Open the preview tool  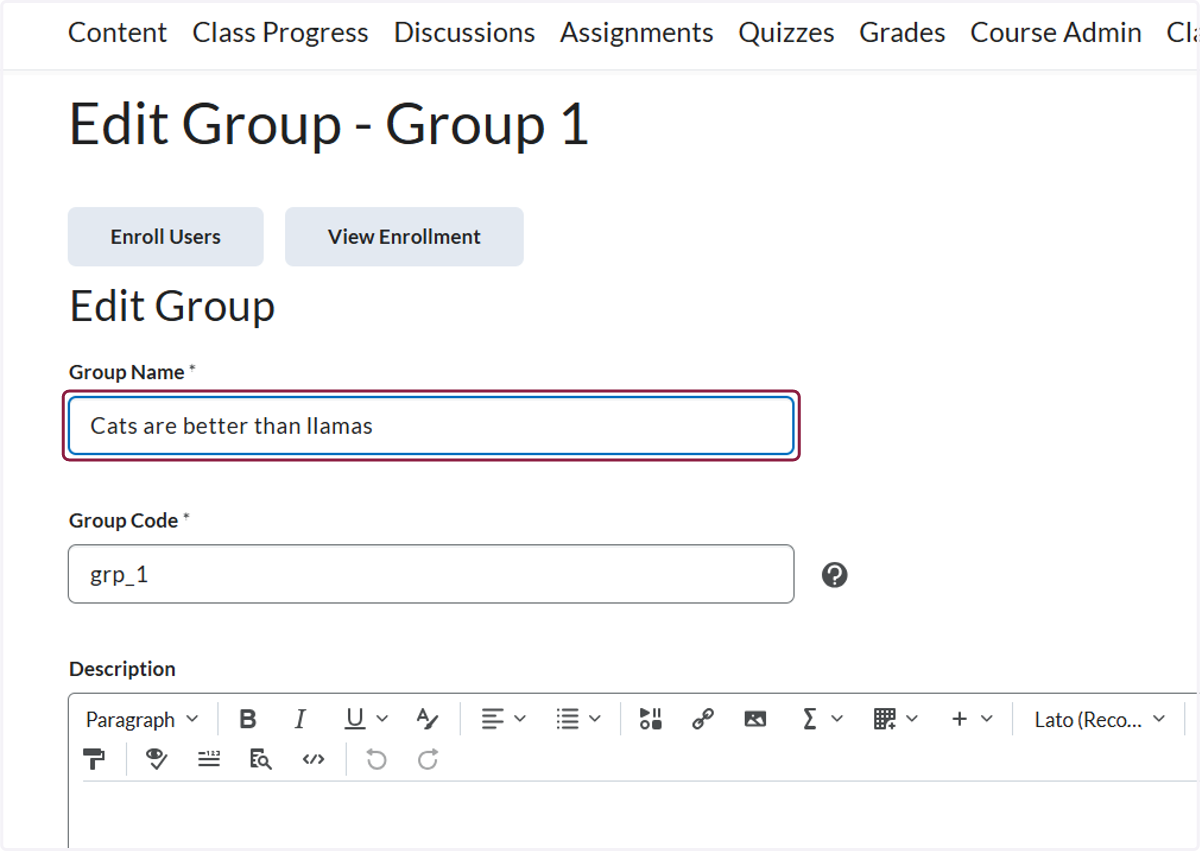click(260, 760)
